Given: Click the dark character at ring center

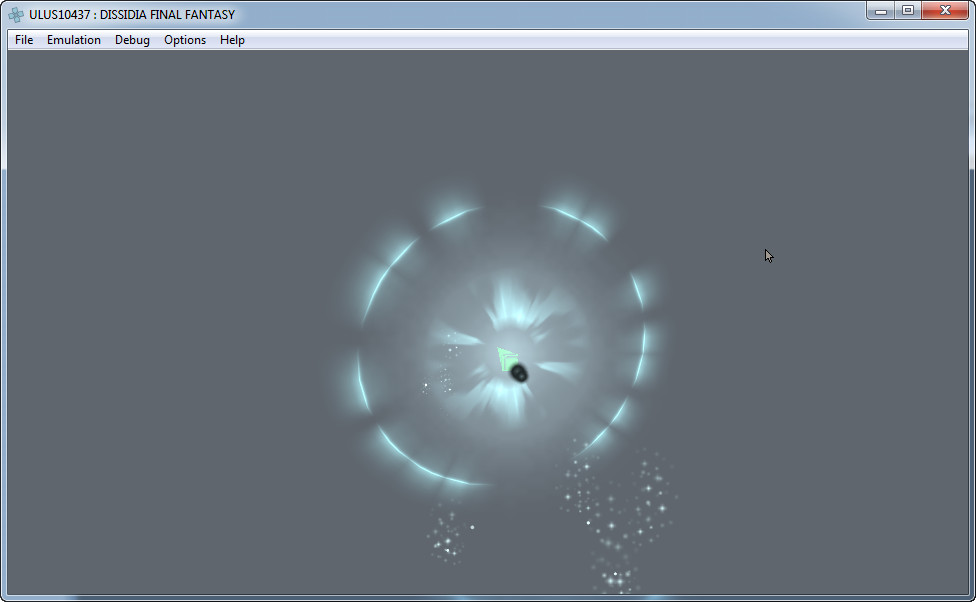Looking at the screenshot, I should click(519, 373).
